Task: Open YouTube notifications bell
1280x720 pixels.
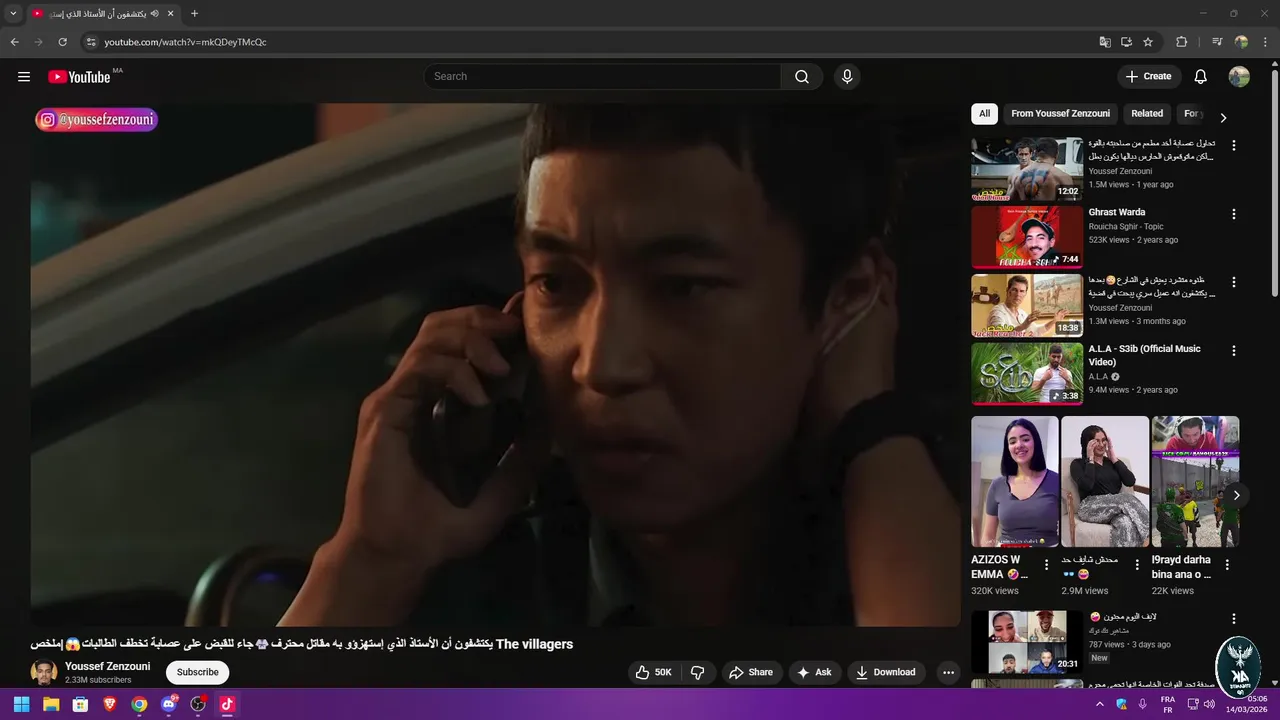Action: (1201, 77)
